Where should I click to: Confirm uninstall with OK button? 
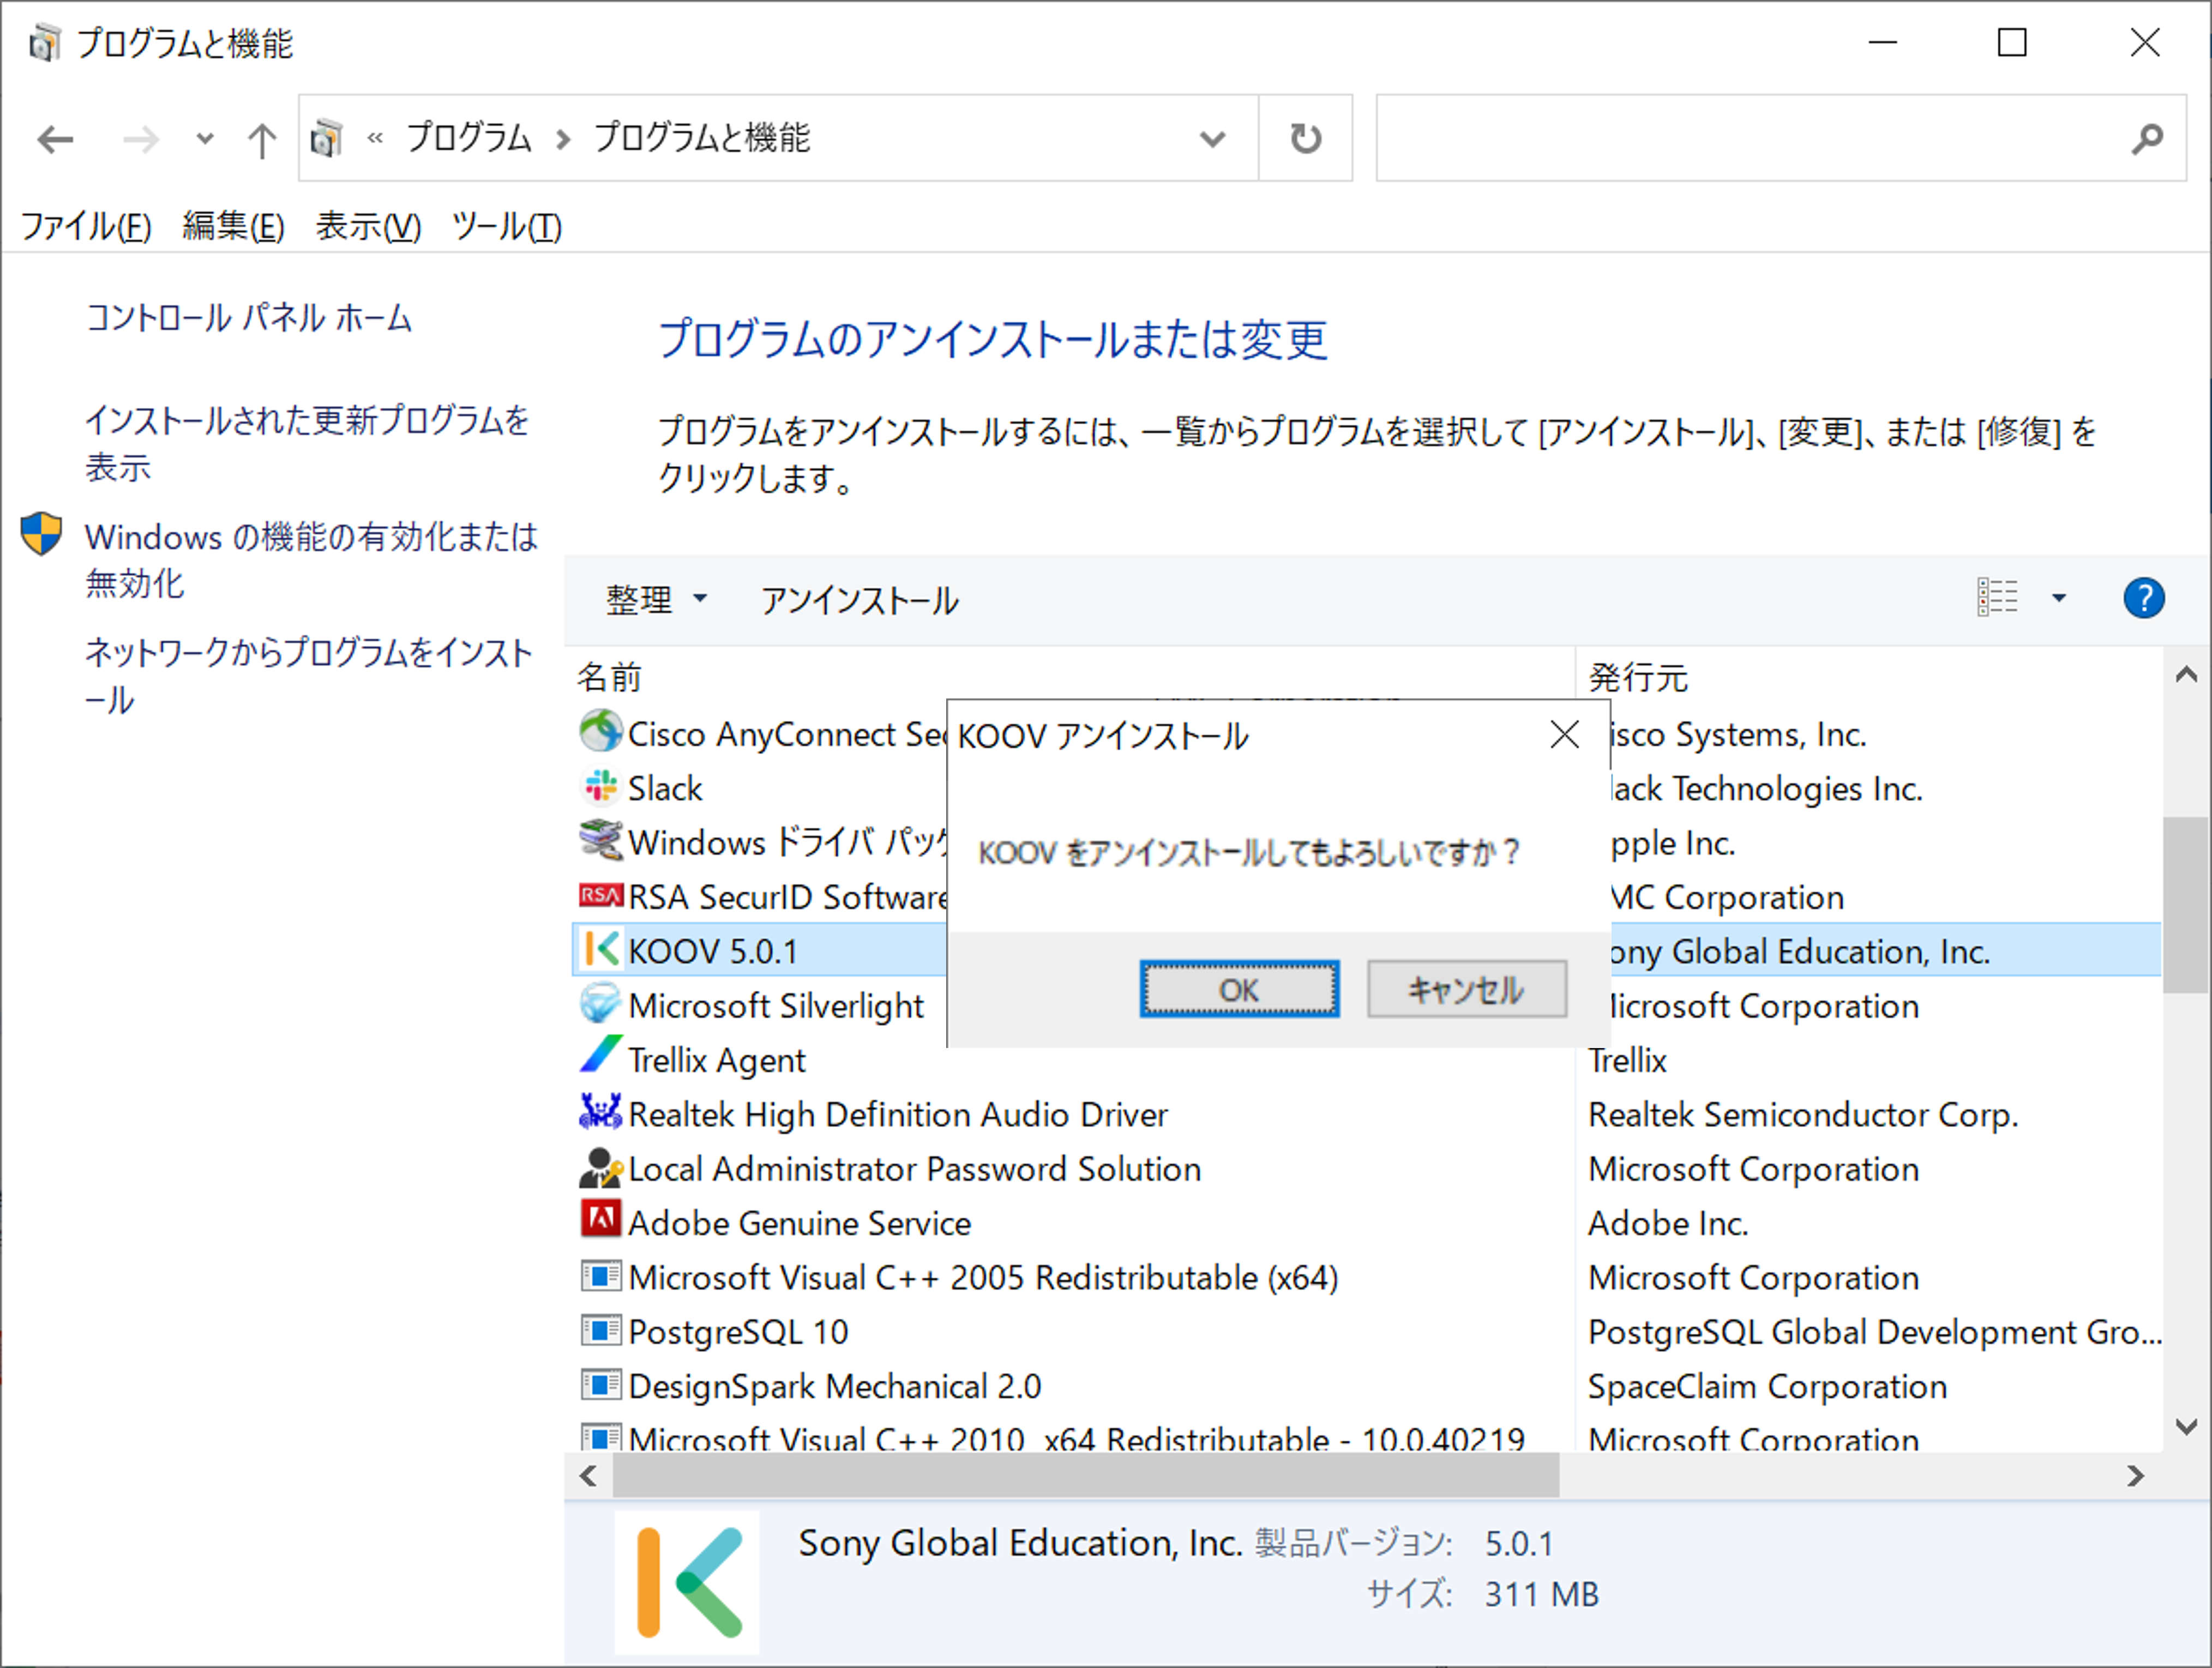(1239, 989)
